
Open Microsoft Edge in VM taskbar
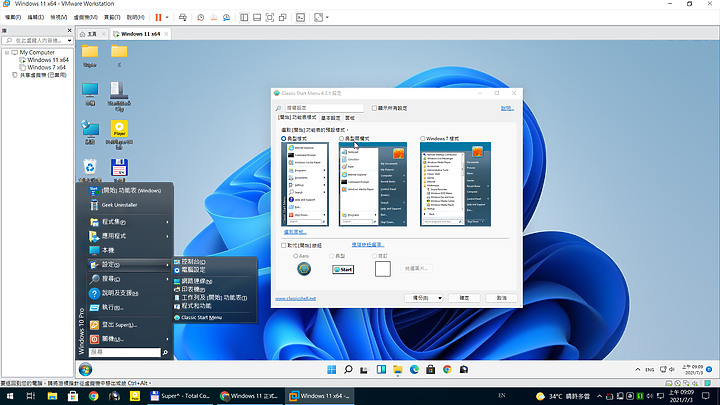[414, 370]
